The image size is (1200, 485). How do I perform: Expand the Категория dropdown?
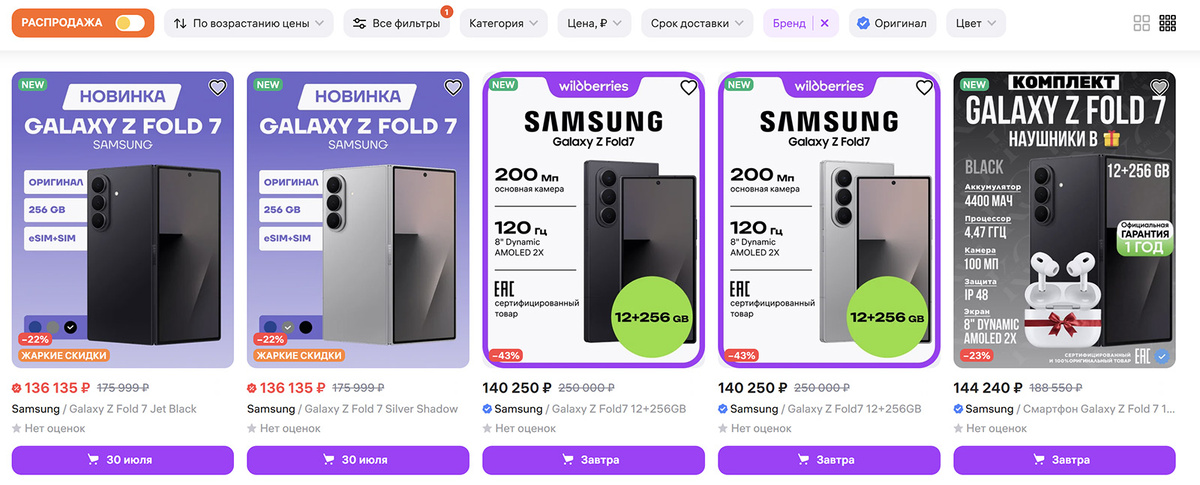tap(503, 23)
